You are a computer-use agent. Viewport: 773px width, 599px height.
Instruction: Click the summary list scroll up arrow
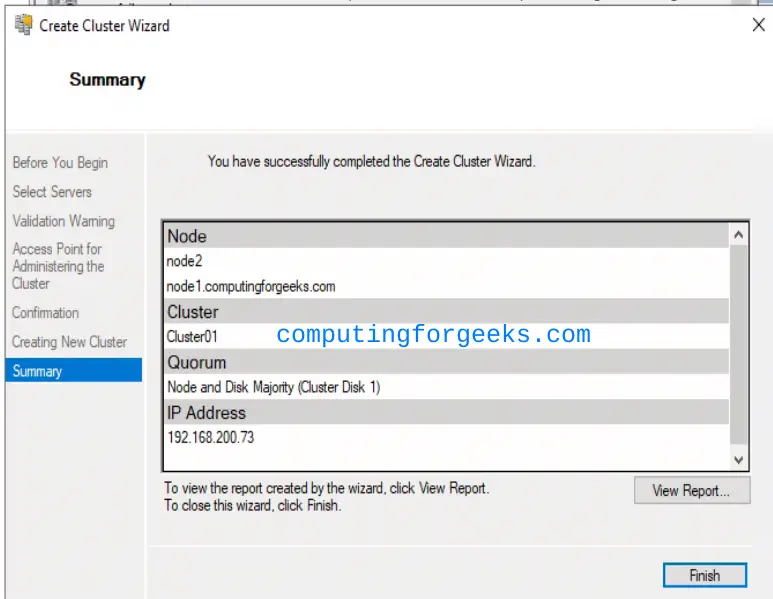pos(738,235)
